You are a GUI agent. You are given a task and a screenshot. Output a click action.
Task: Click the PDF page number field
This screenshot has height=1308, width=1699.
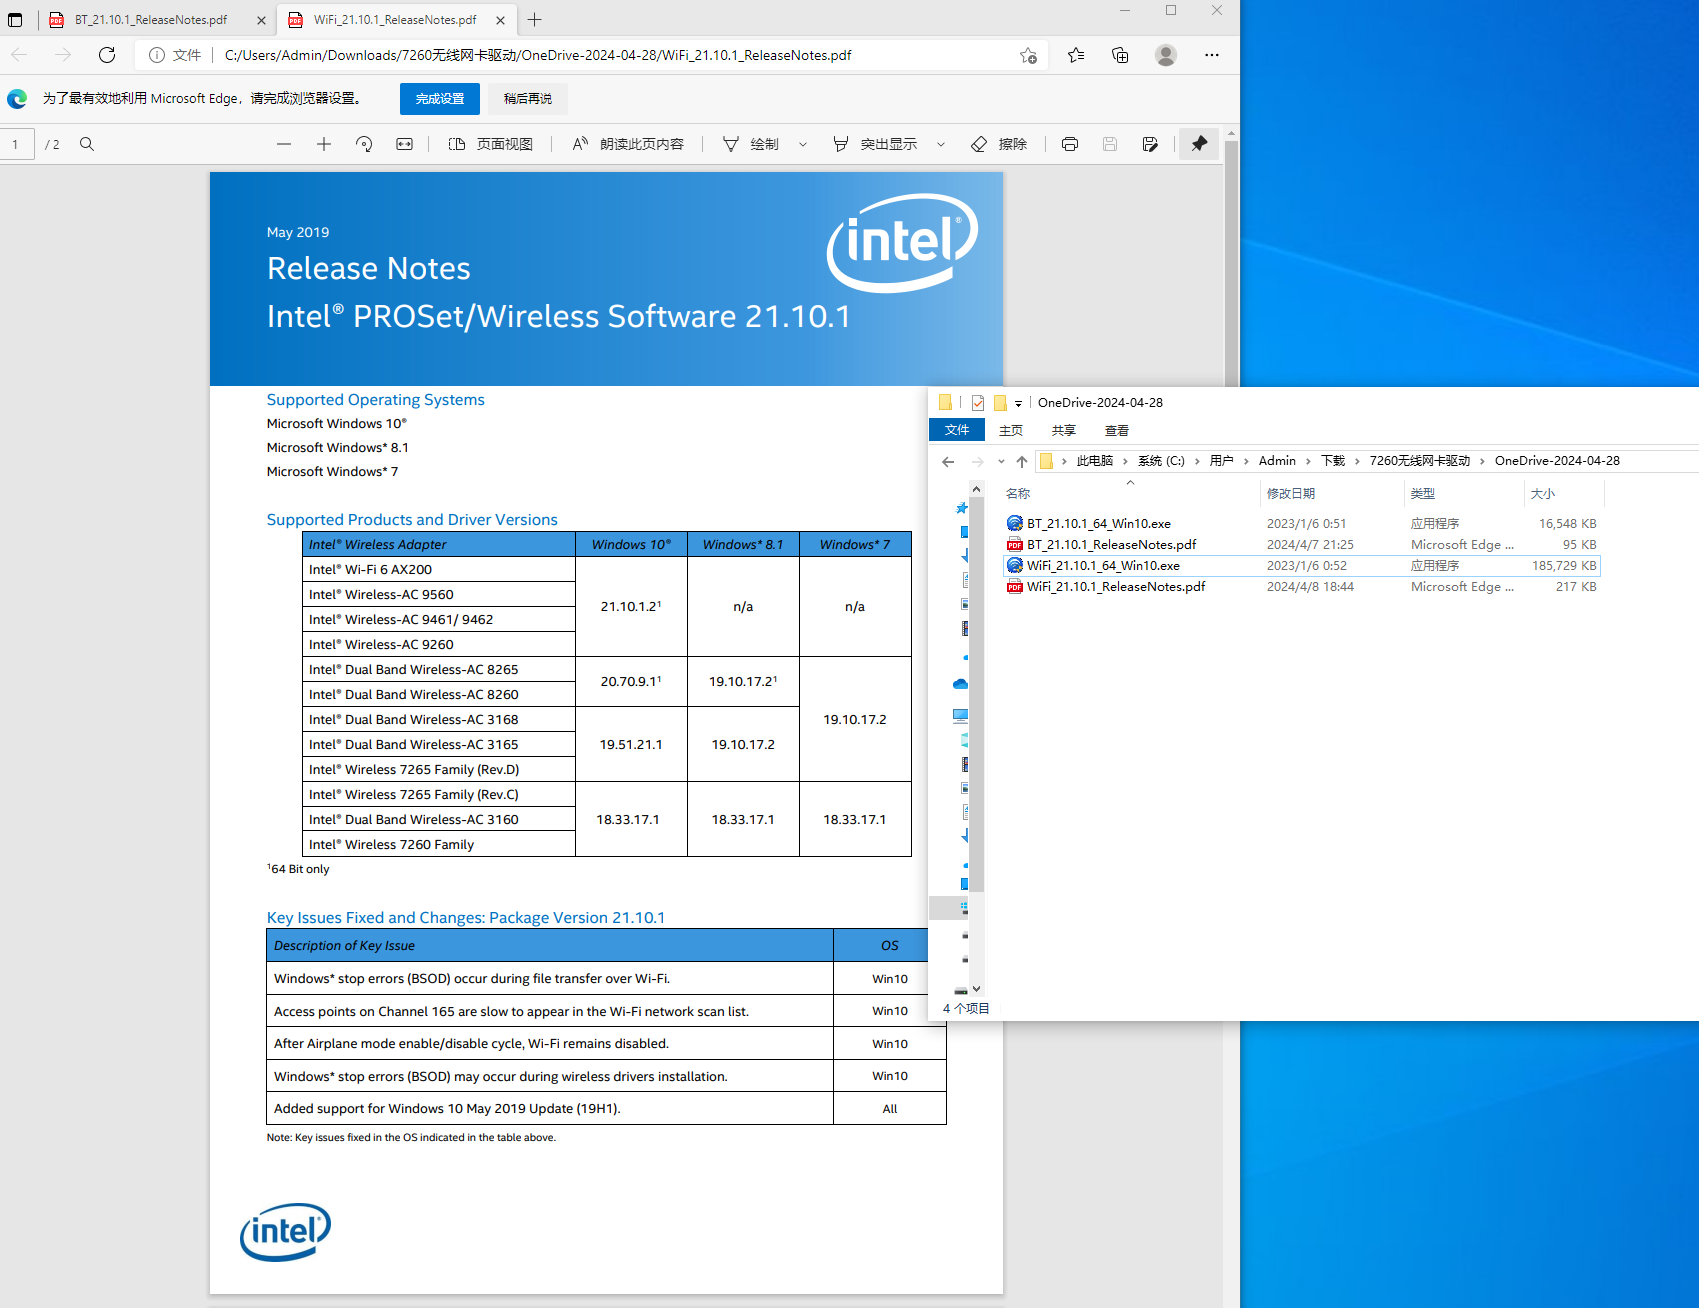17,144
